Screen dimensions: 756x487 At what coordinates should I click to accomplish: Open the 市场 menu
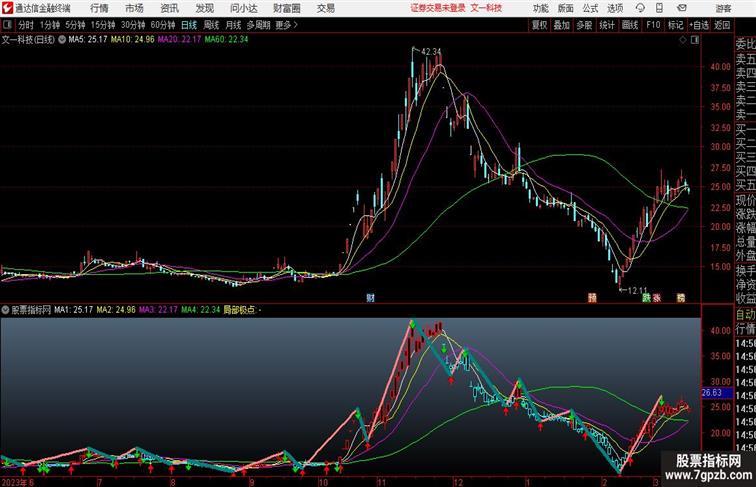click(x=135, y=8)
